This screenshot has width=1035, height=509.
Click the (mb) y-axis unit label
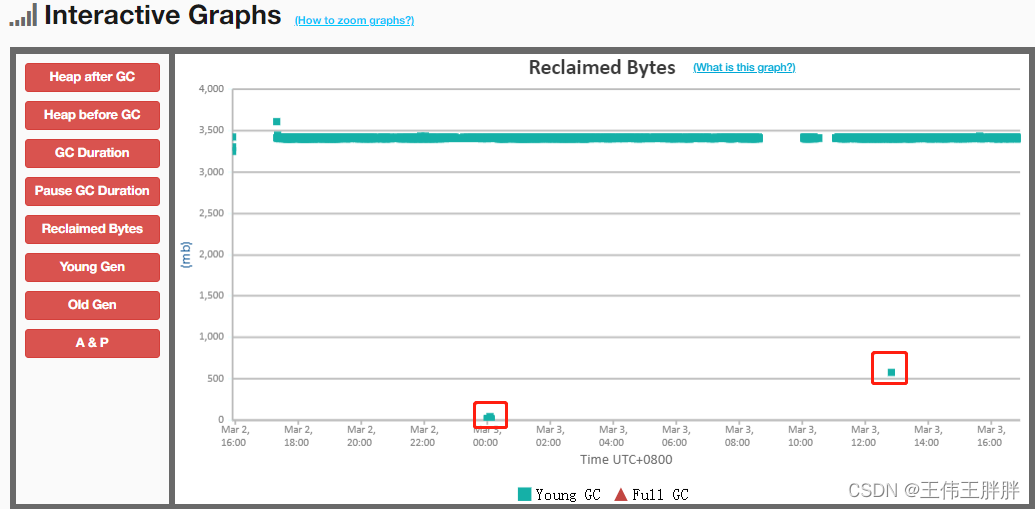[x=185, y=254]
